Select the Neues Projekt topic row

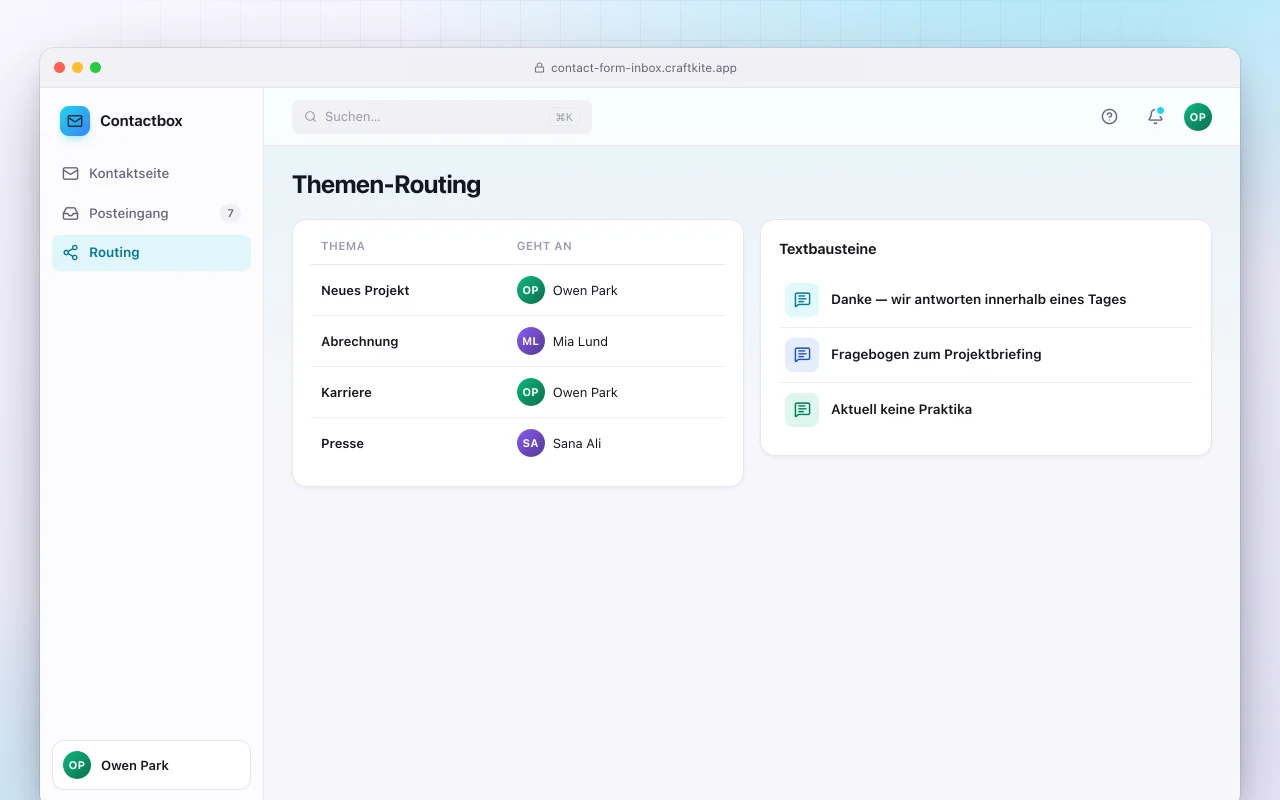coord(518,290)
